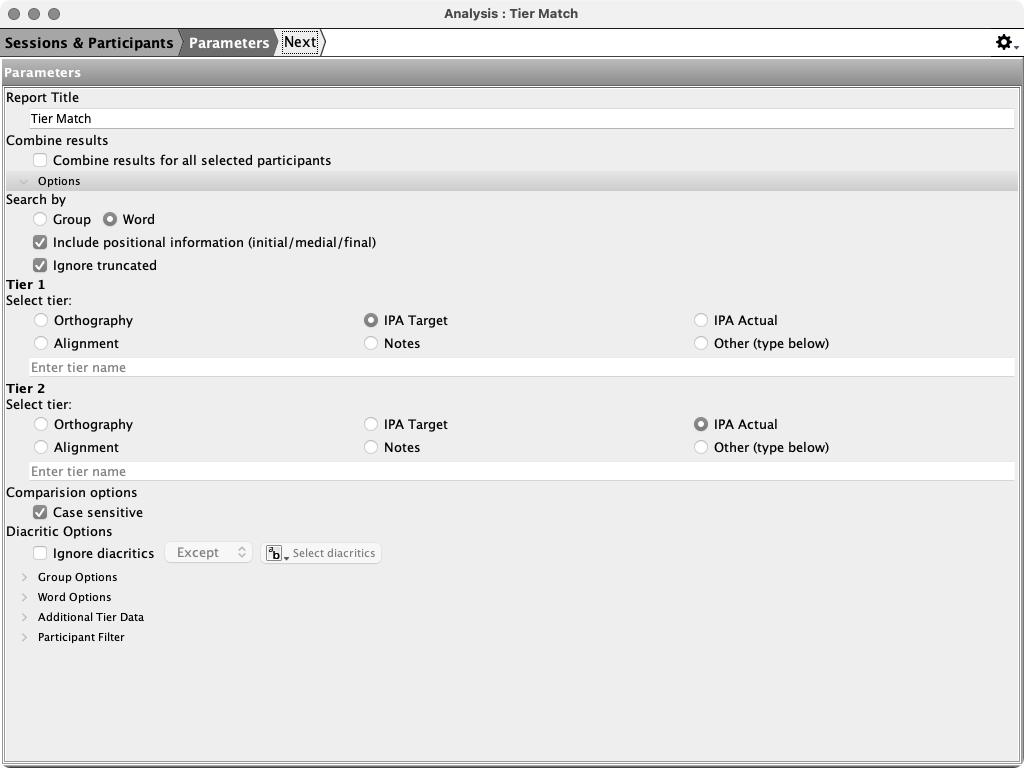The width and height of the screenshot is (1024, 768).
Task: Click the Select diacritics icon button
Action: tap(277, 553)
